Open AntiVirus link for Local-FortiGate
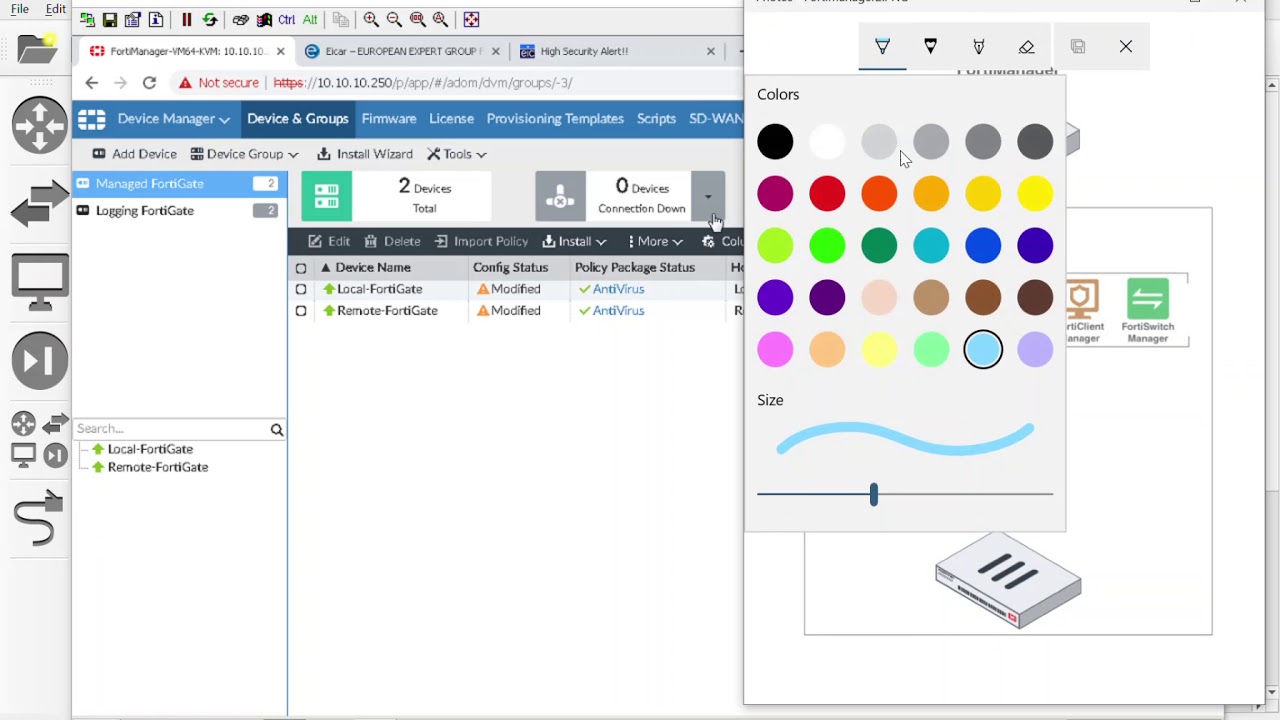 (x=618, y=289)
